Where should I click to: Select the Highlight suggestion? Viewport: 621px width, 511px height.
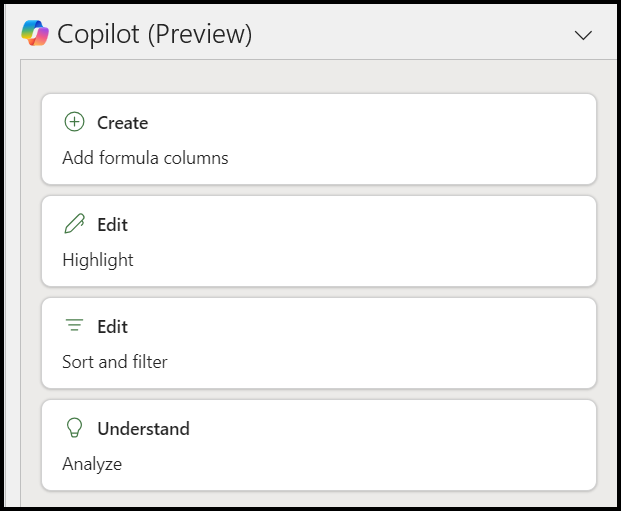[319, 241]
